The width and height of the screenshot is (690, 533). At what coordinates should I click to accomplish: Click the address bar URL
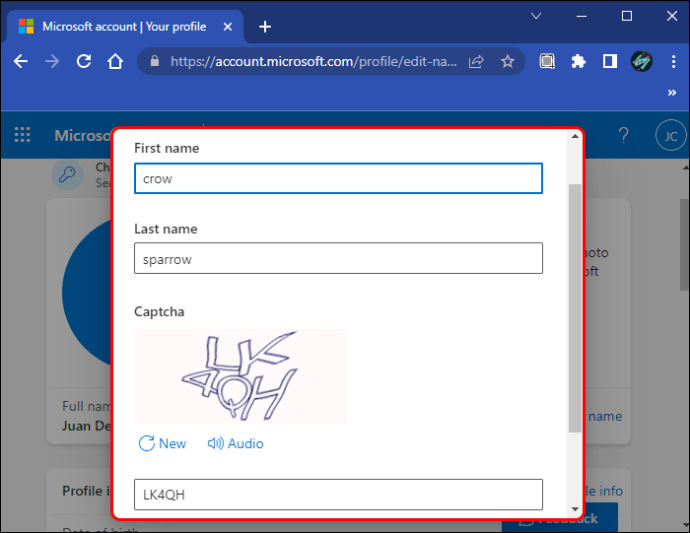[x=313, y=61]
